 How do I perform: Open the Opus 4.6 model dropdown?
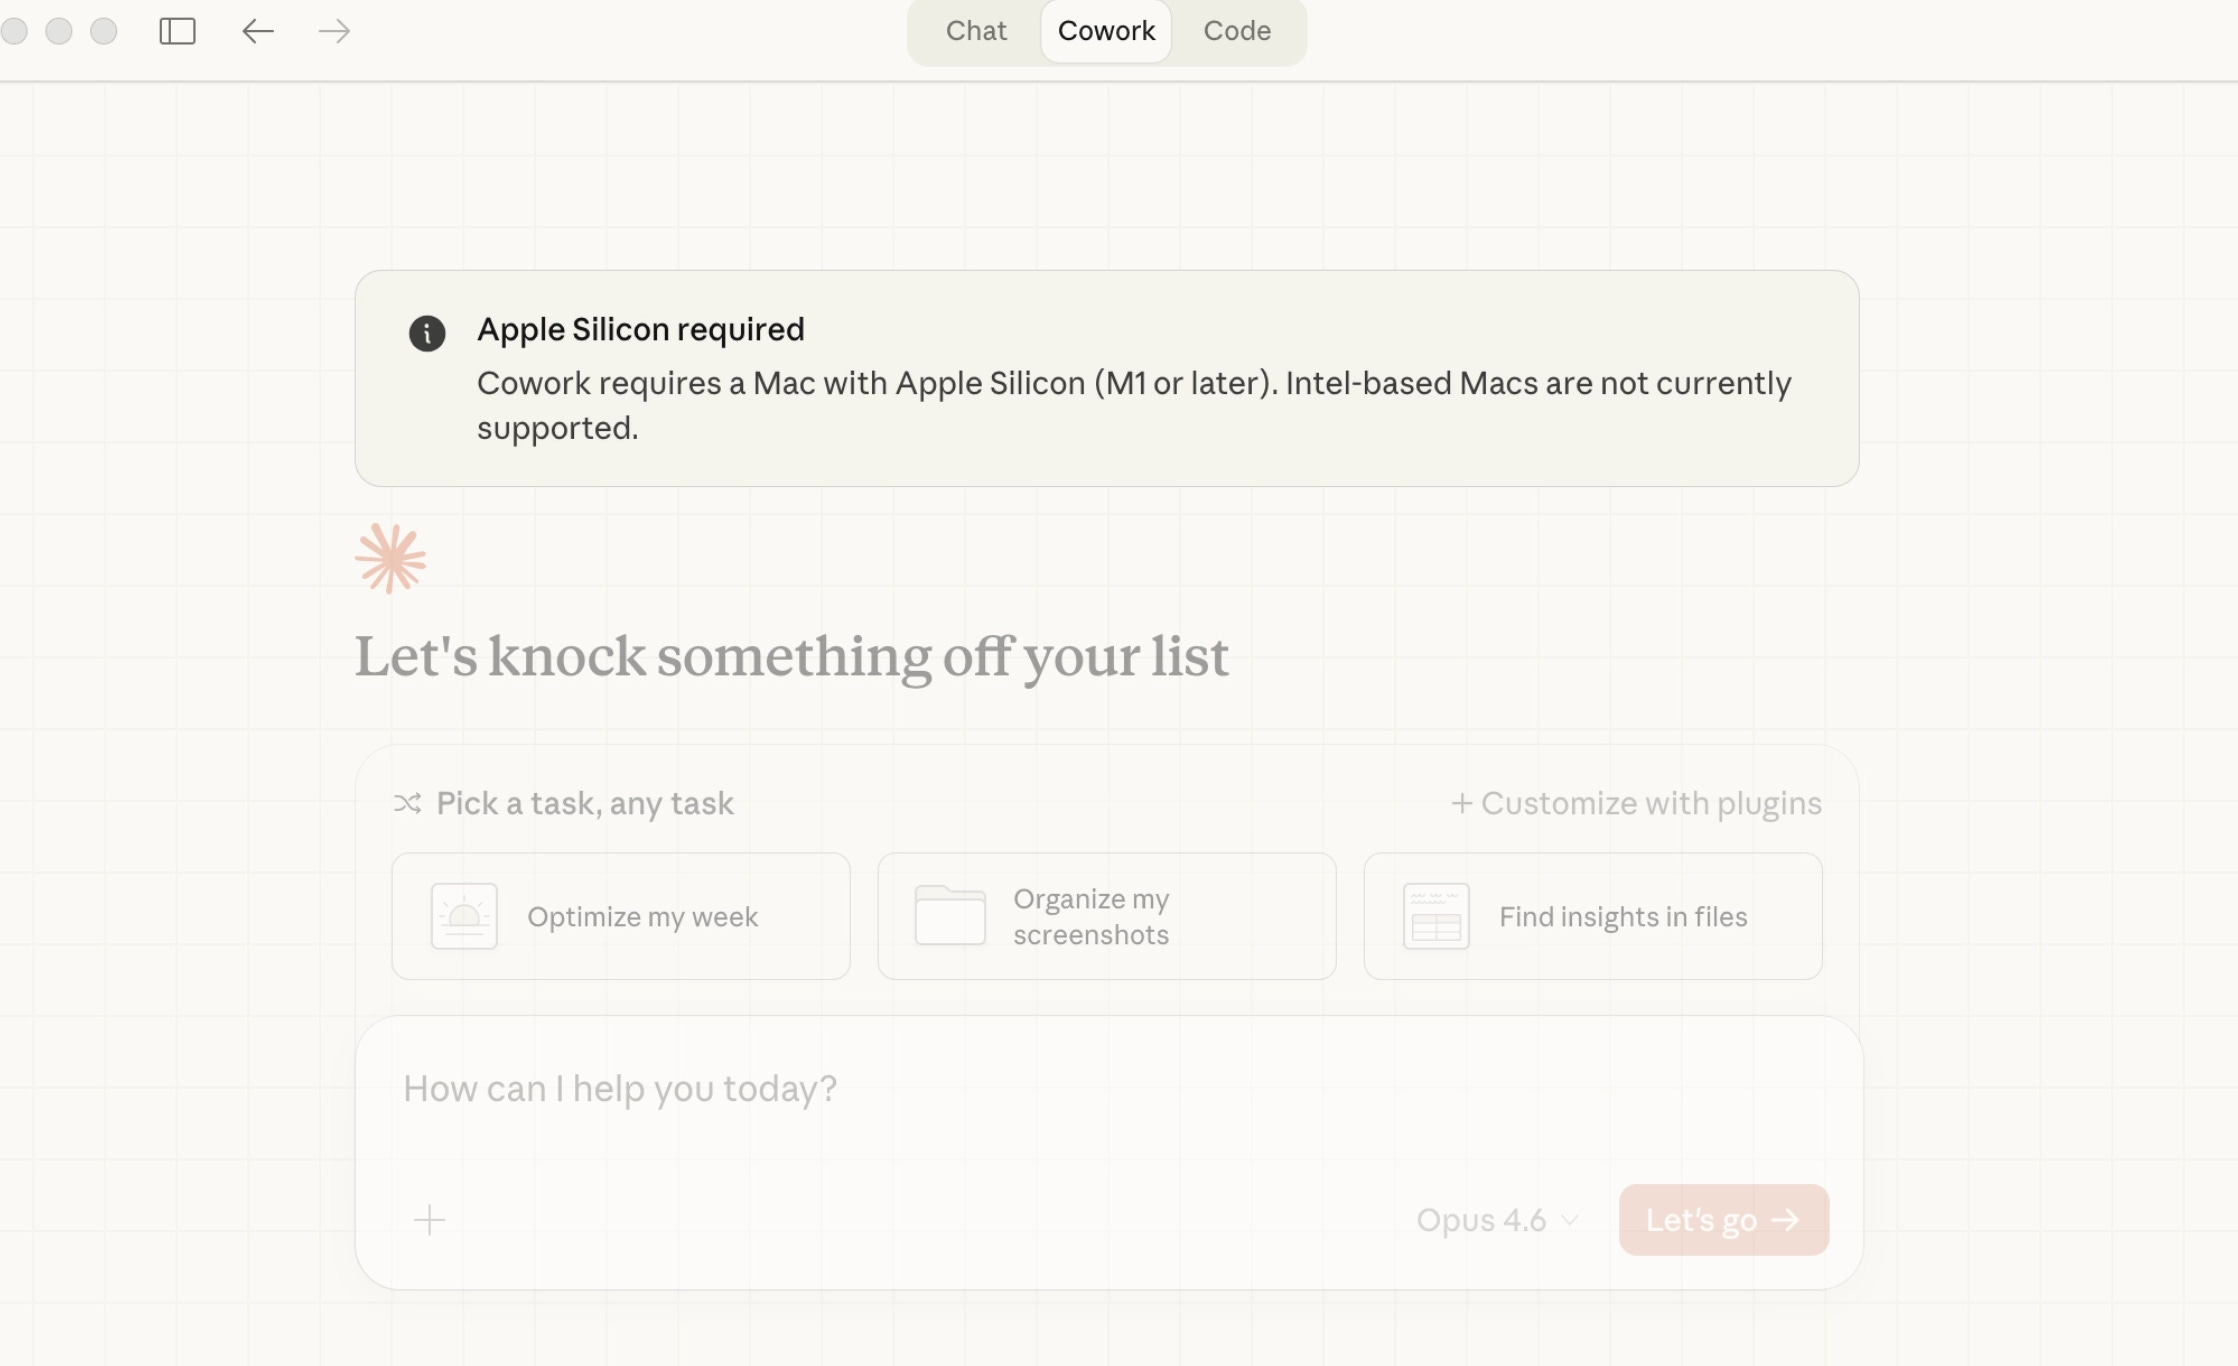pyautogui.click(x=1496, y=1220)
